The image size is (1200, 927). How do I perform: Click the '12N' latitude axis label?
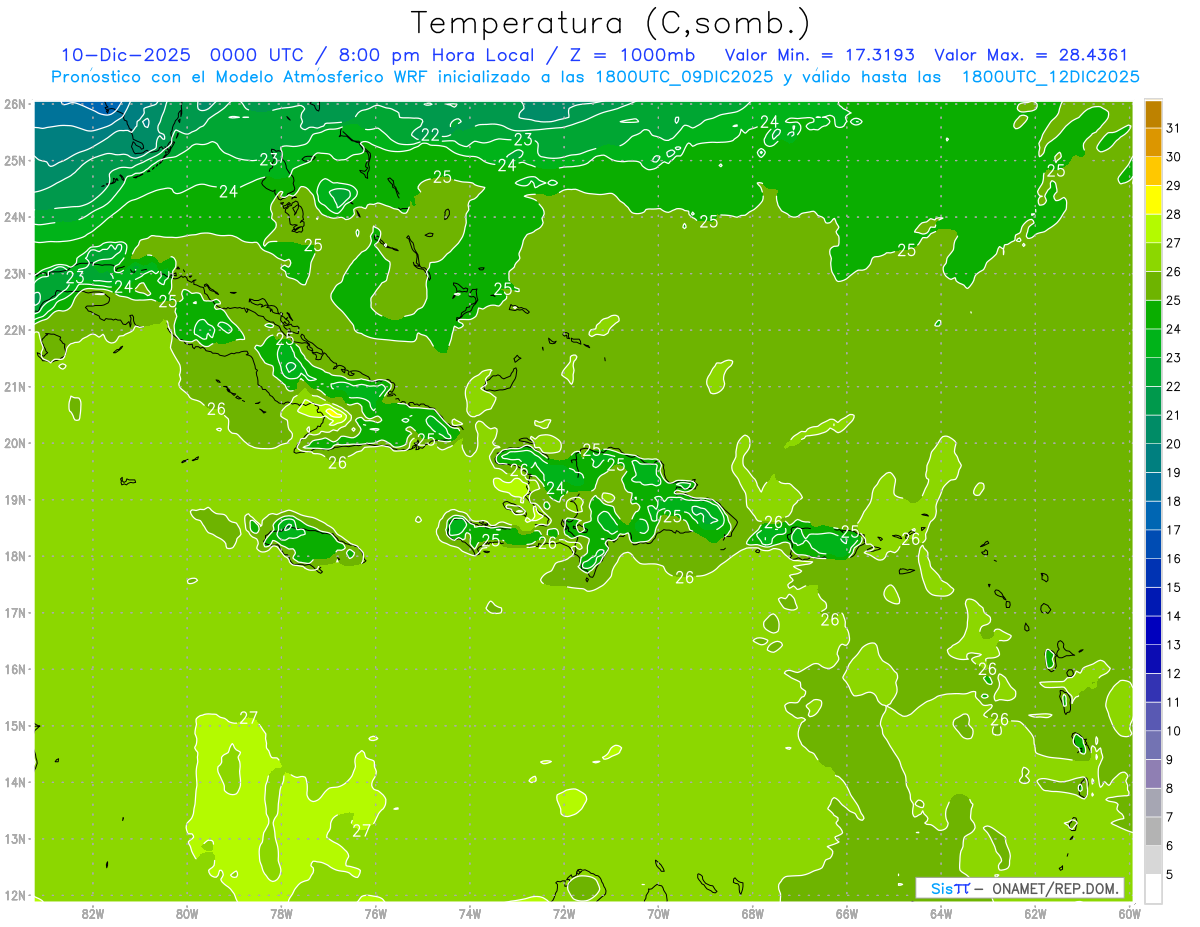tap(15, 895)
